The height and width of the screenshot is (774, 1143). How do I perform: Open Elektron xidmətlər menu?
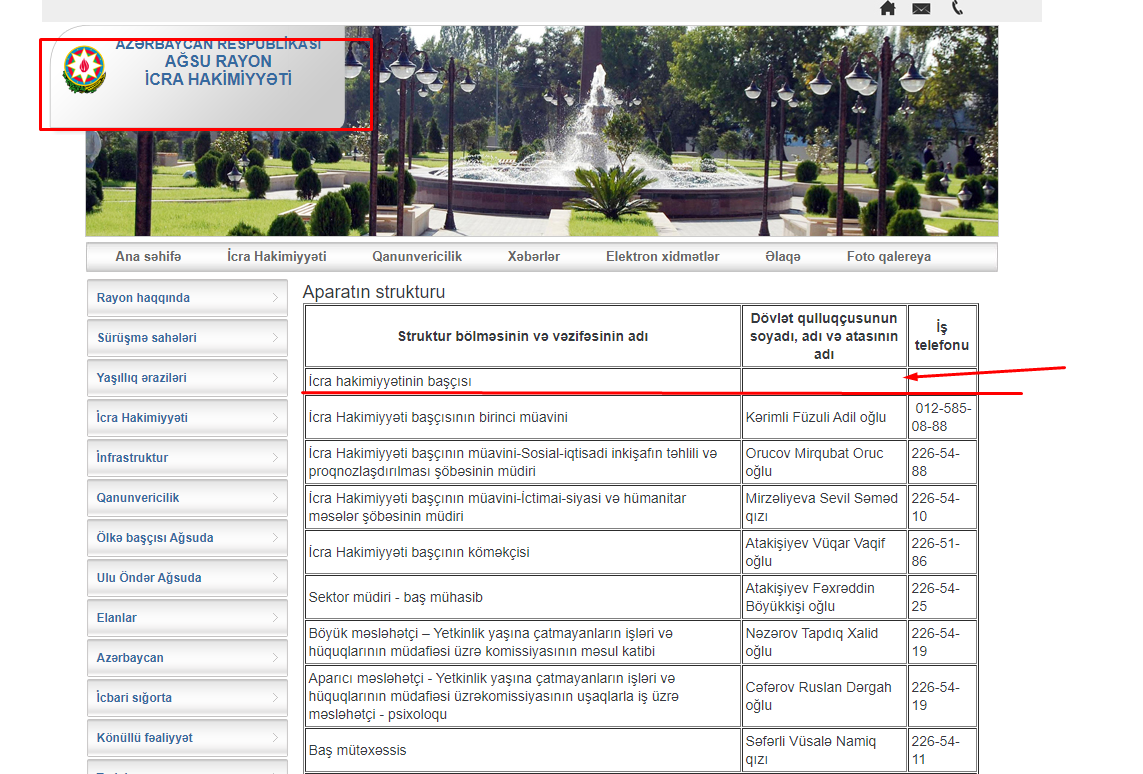pyautogui.click(x=662, y=257)
